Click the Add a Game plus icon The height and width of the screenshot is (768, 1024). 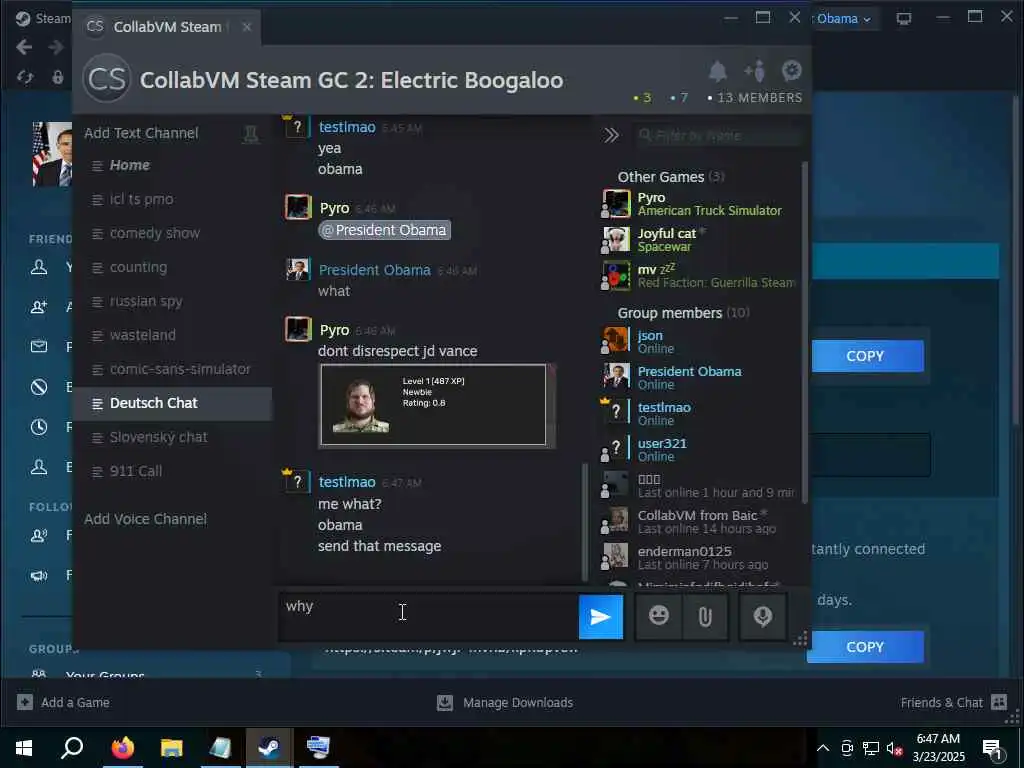coord(25,702)
